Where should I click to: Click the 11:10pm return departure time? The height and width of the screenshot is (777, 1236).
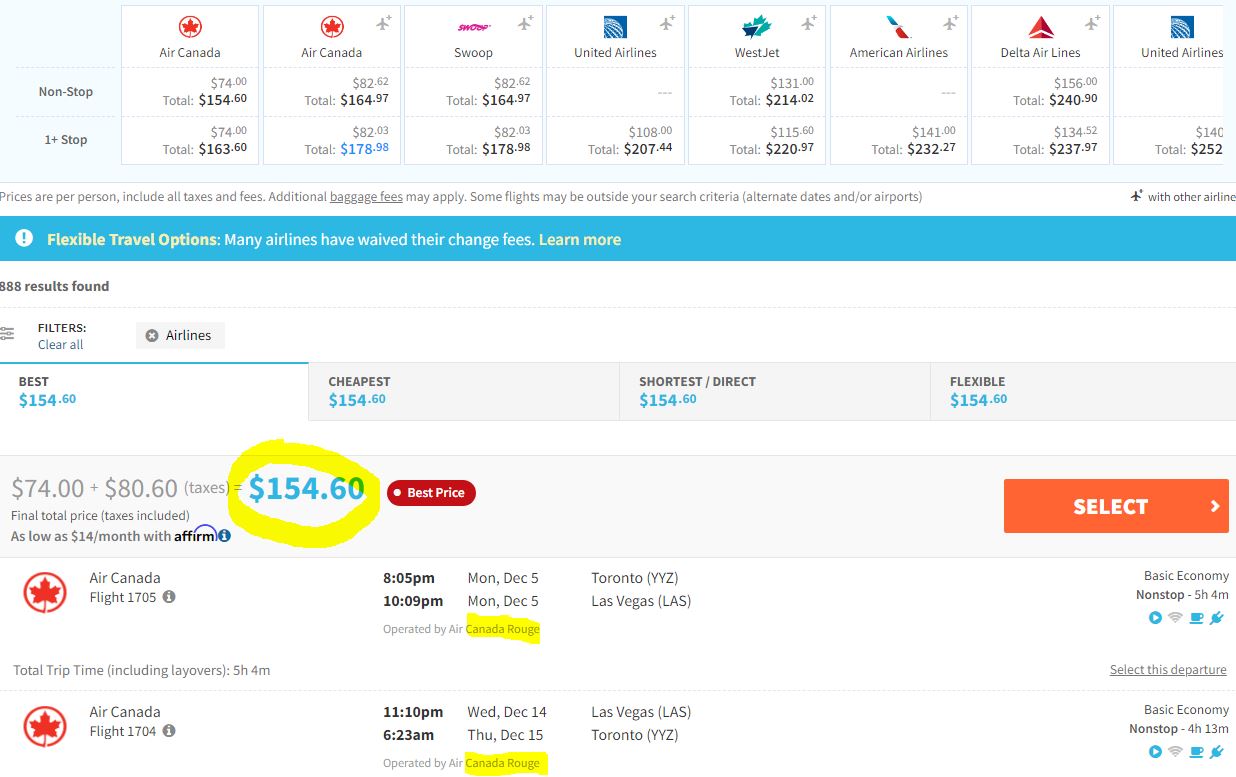click(413, 712)
